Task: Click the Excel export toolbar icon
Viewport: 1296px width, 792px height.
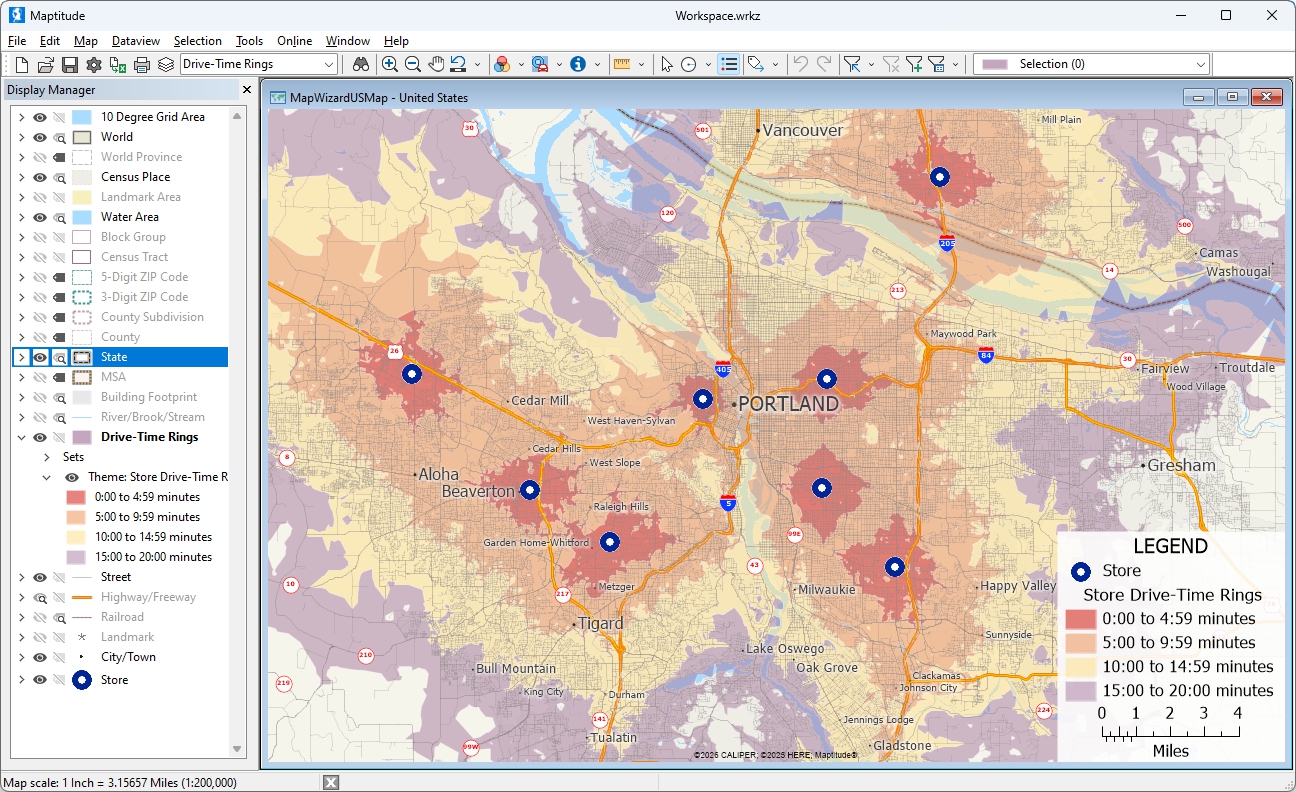Action: 118,64
